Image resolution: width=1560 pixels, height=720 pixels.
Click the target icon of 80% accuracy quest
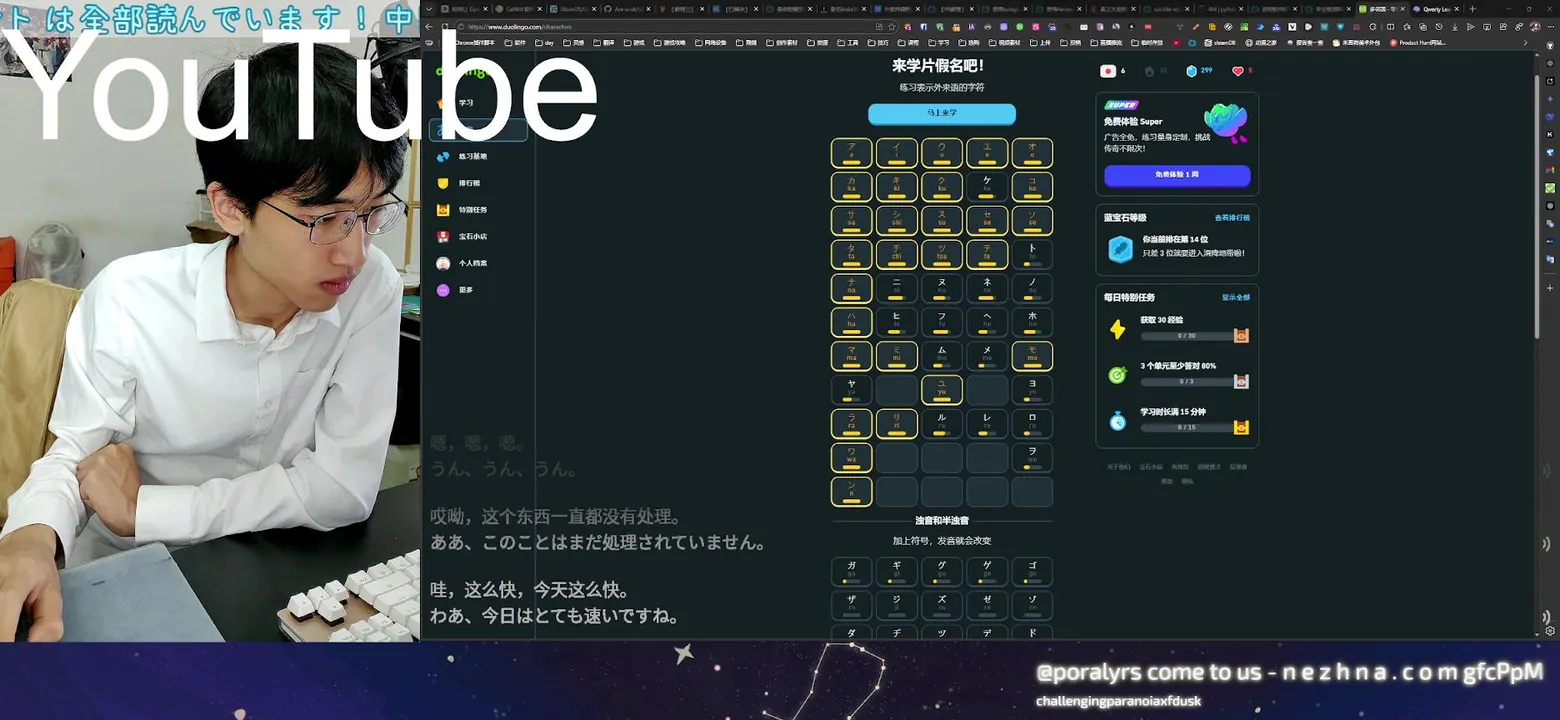[1117, 375]
